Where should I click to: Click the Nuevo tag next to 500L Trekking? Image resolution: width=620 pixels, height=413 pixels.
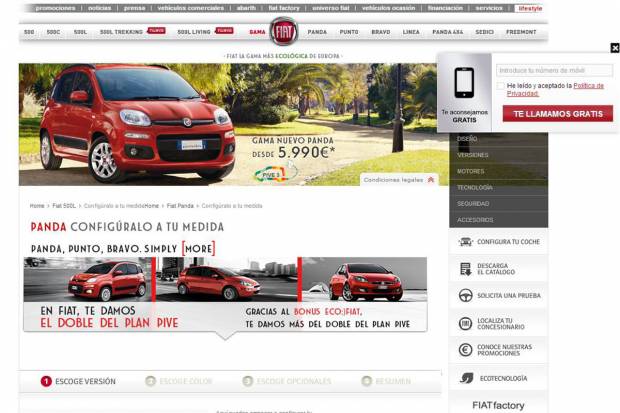pyautogui.click(x=156, y=30)
